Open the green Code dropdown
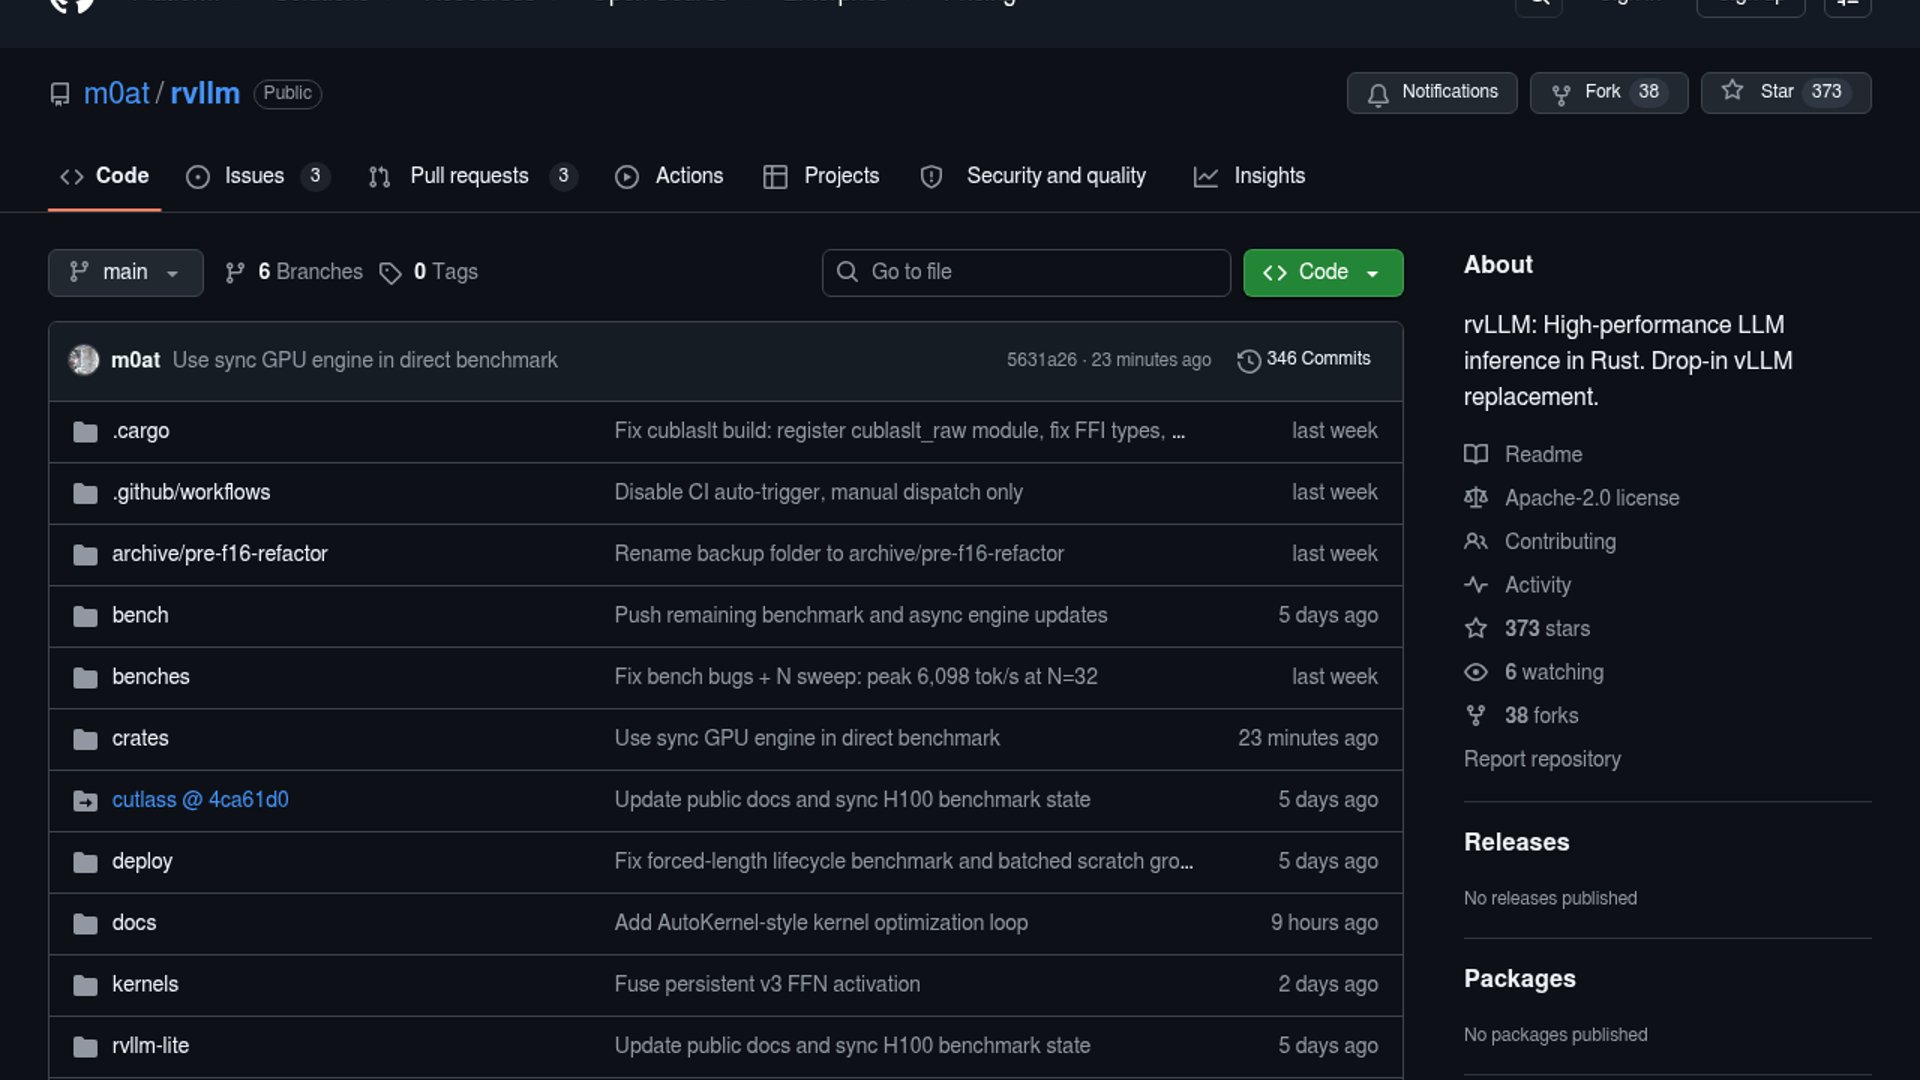This screenshot has width=1920, height=1080. 1322,272
